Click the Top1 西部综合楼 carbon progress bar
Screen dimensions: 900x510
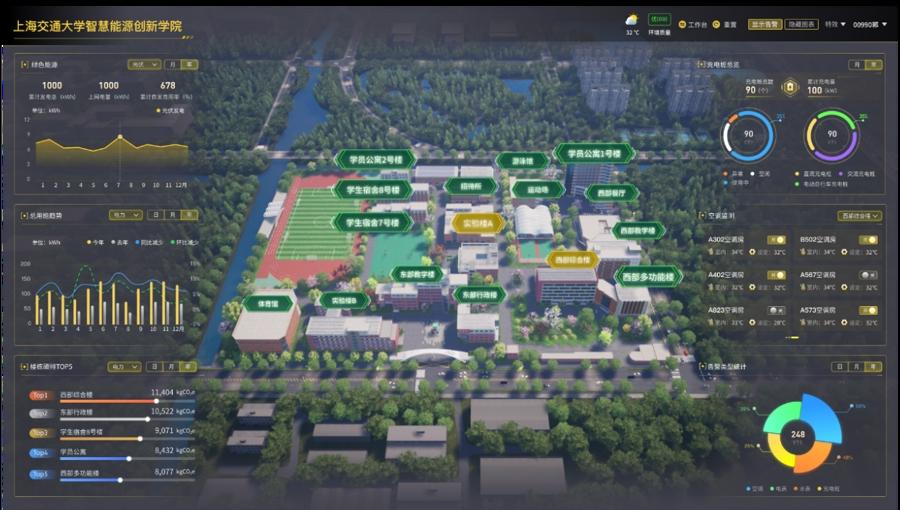point(110,402)
